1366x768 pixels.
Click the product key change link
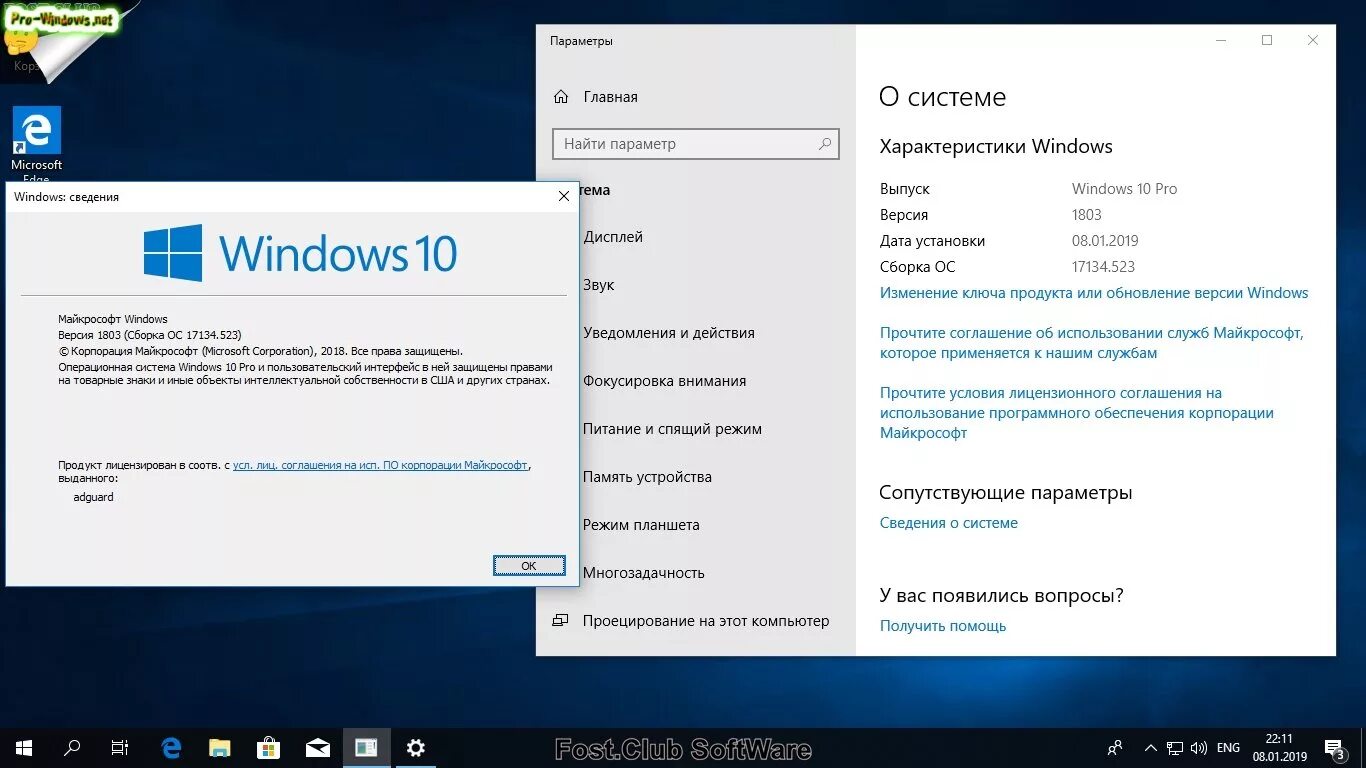[x=1094, y=293]
